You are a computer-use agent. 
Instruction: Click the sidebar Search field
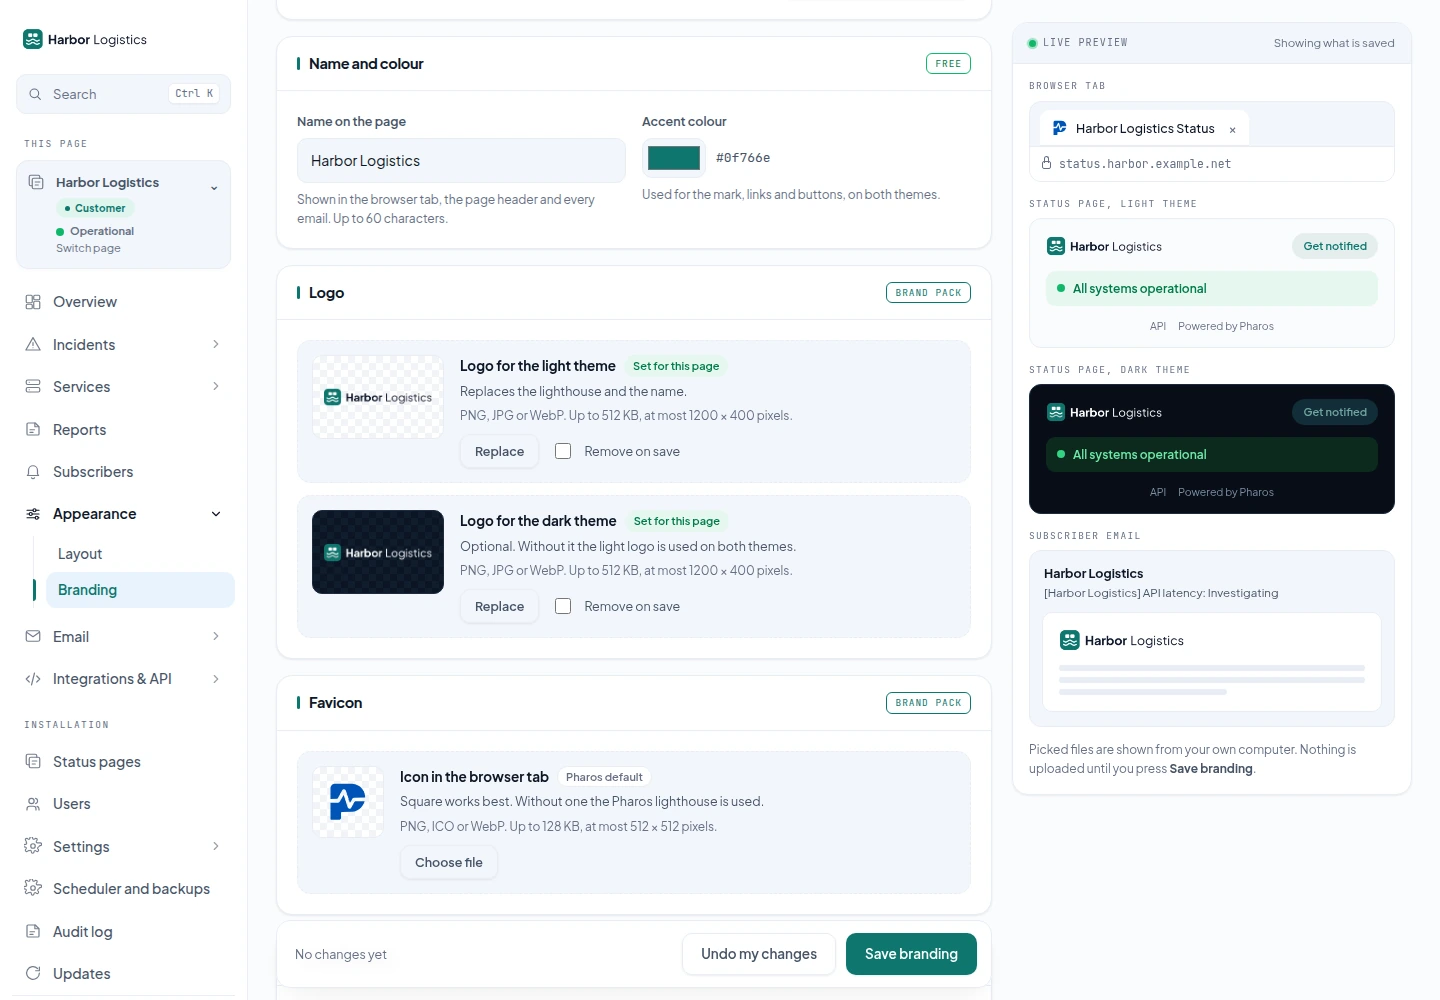pyautogui.click(x=124, y=94)
